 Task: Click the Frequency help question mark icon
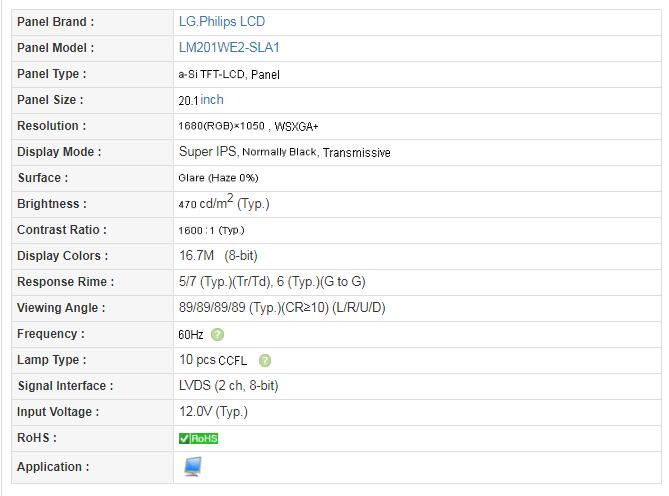coord(217,335)
